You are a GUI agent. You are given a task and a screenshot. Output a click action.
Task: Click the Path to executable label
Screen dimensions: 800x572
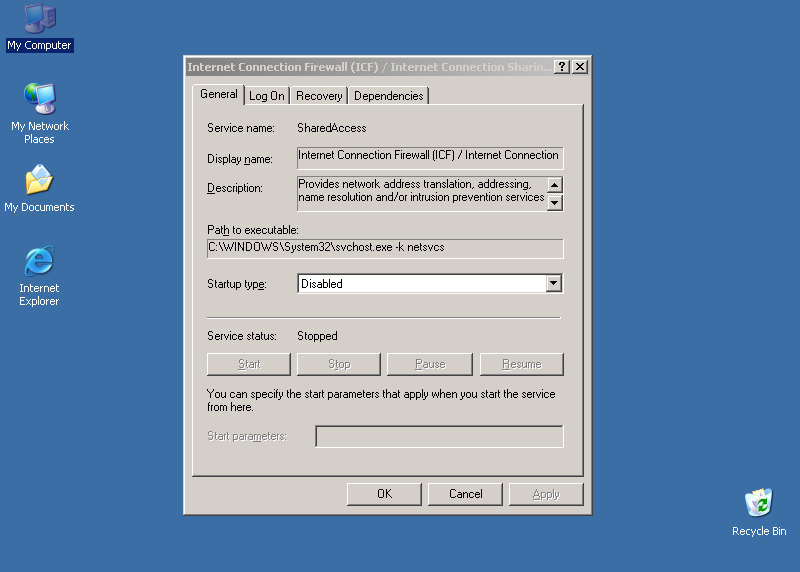coord(253,230)
